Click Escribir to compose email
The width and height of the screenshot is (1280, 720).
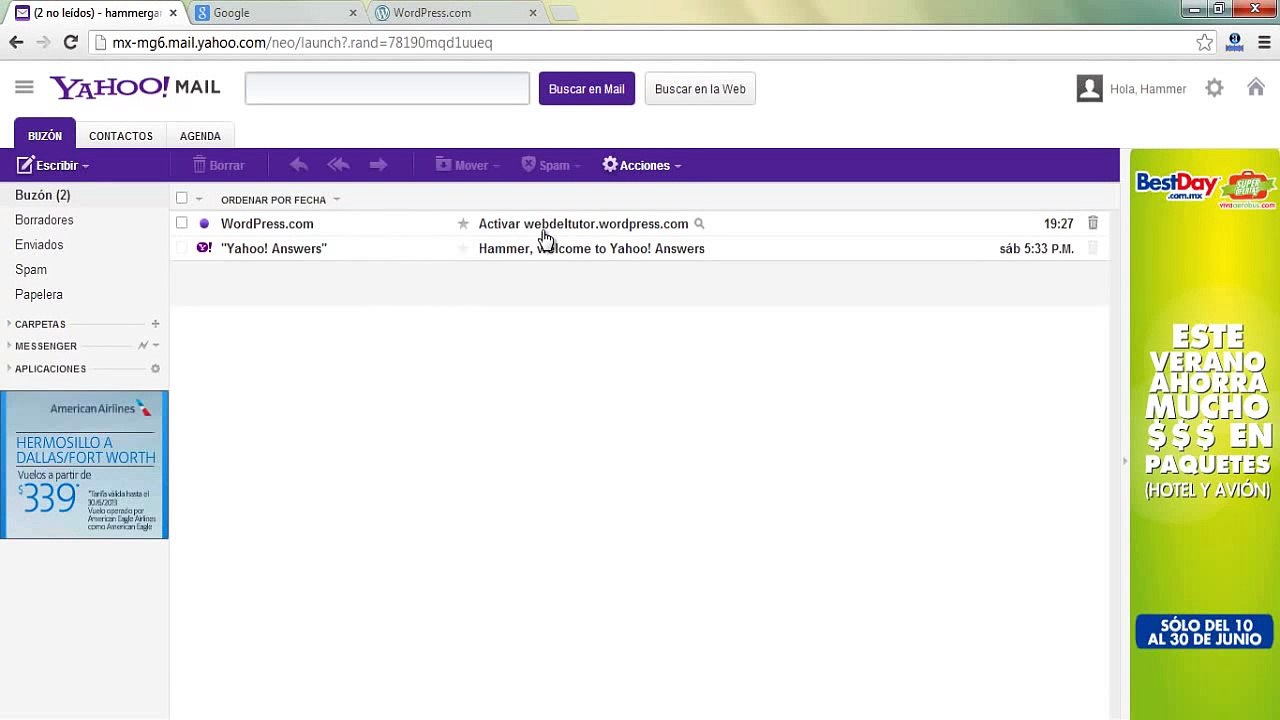tap(47, 165)
